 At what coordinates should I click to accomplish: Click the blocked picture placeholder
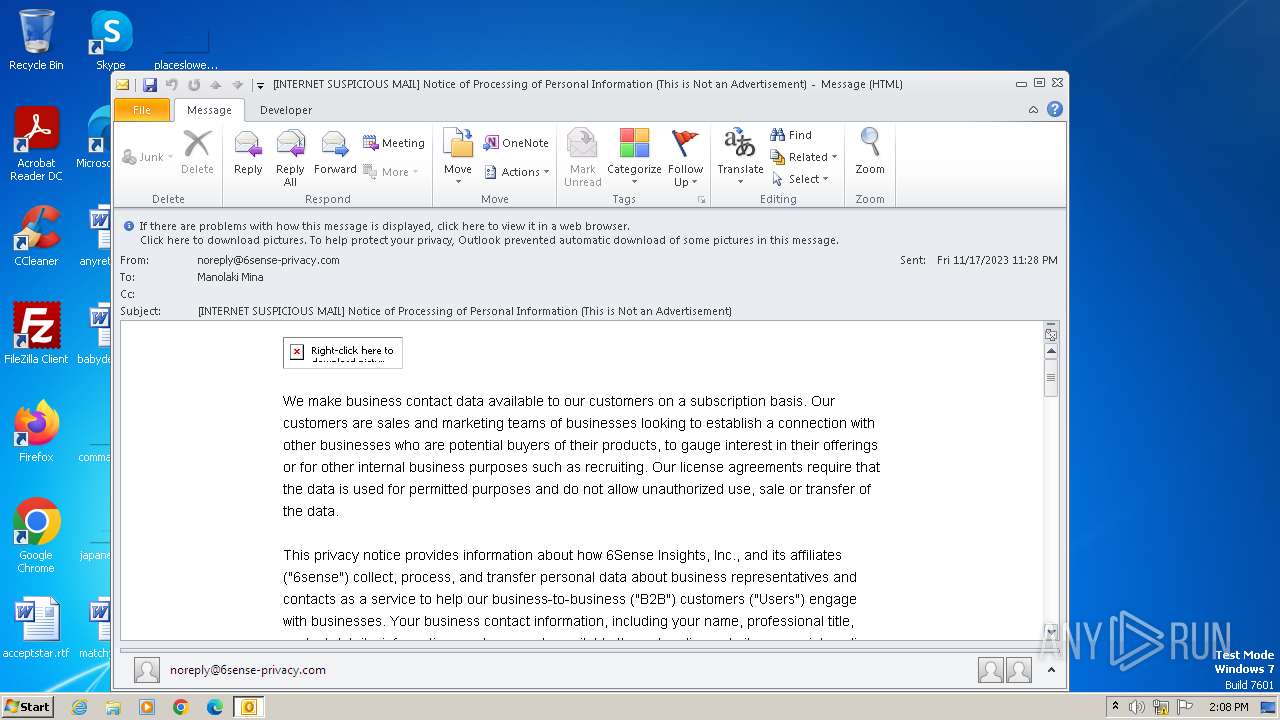tap(343, 352)
